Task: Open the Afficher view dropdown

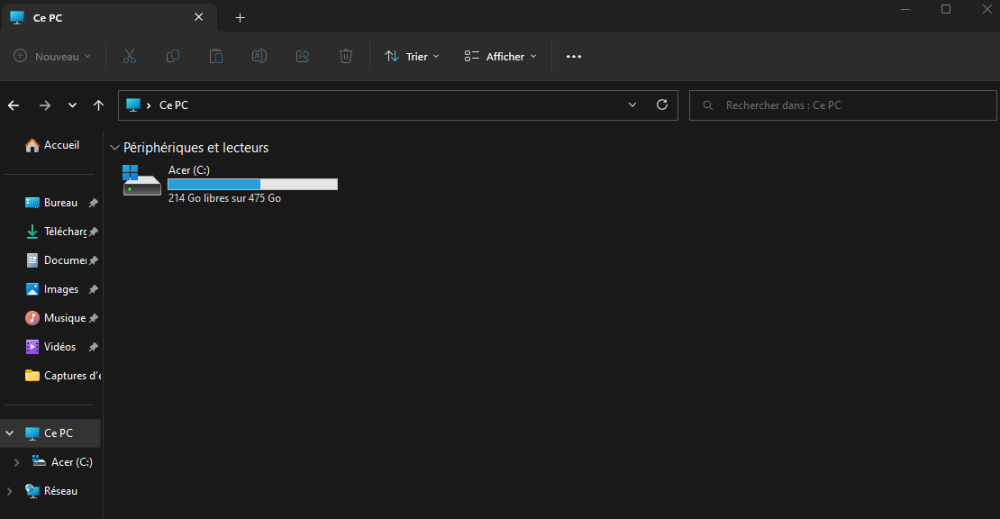Action: tap(500, 57)
